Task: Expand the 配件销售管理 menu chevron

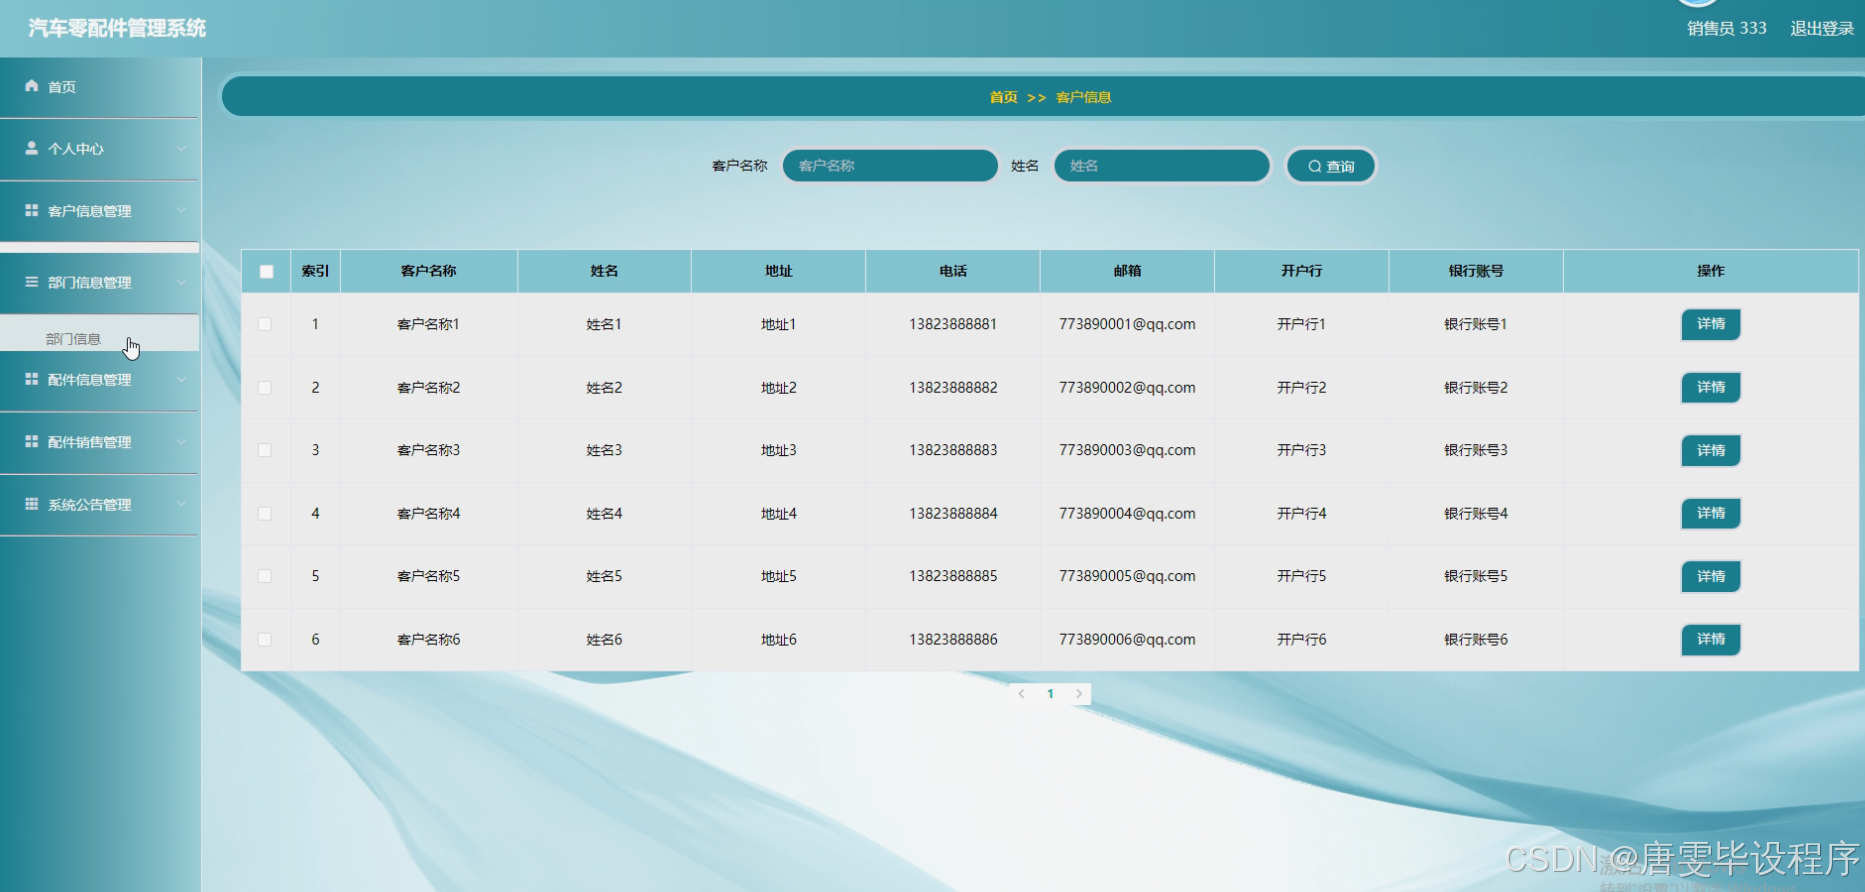Action: click(181, 441)
